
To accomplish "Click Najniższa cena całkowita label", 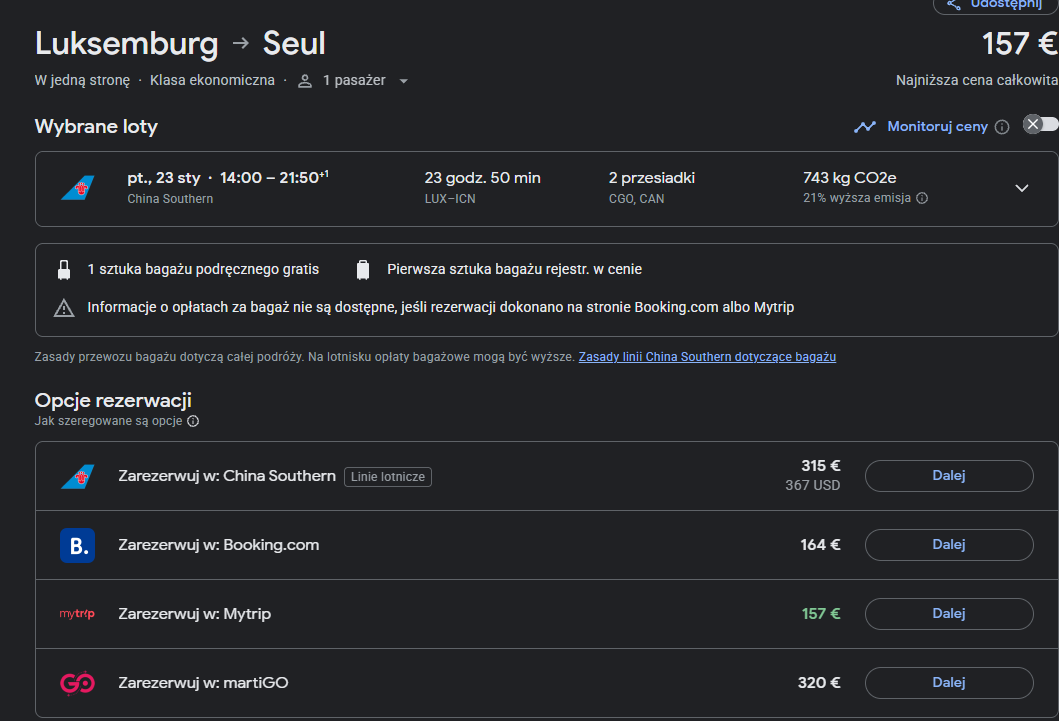I will (x=977, y=80).
